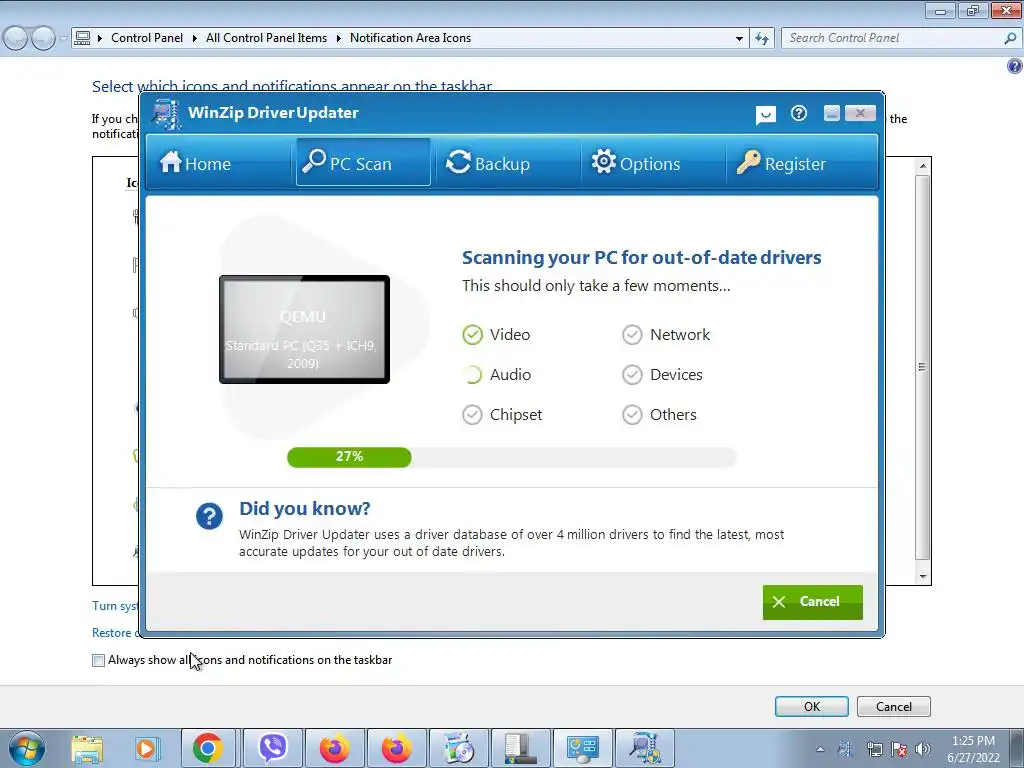Click the Forward navigation button in Control Panel
Viewport: 1024px width, 768px height.
pyautogui.click(x=43, y=39)
